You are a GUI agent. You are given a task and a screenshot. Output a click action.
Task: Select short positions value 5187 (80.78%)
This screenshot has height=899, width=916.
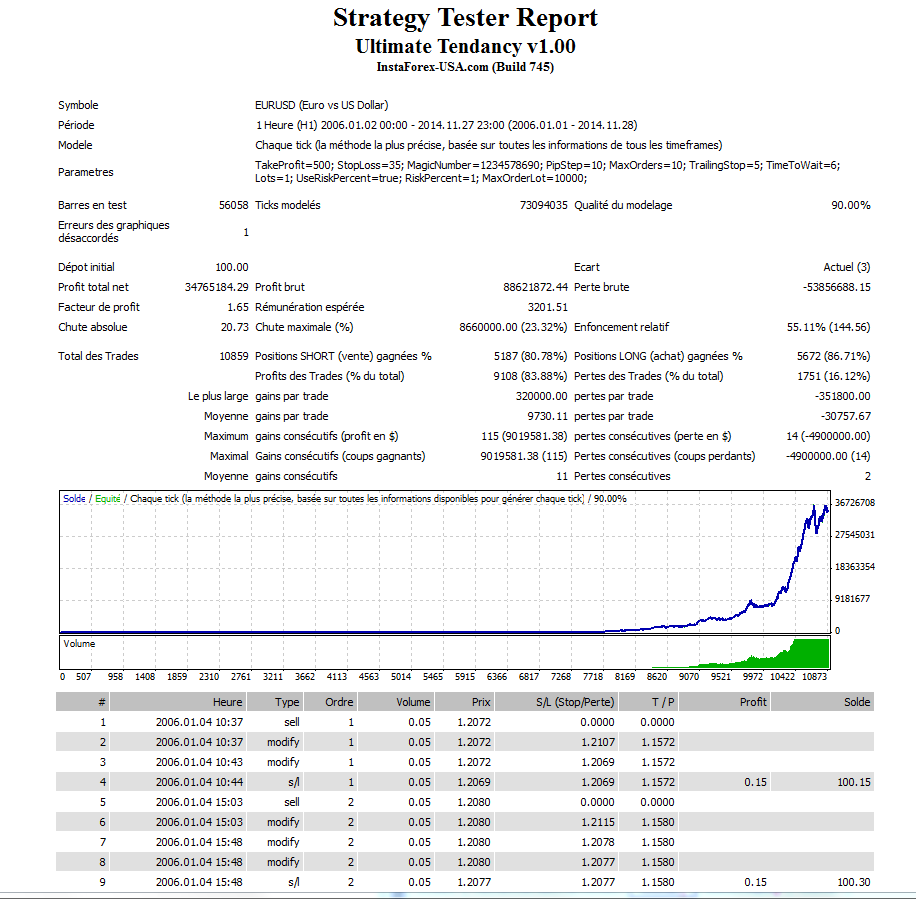(x=530, y=356)
